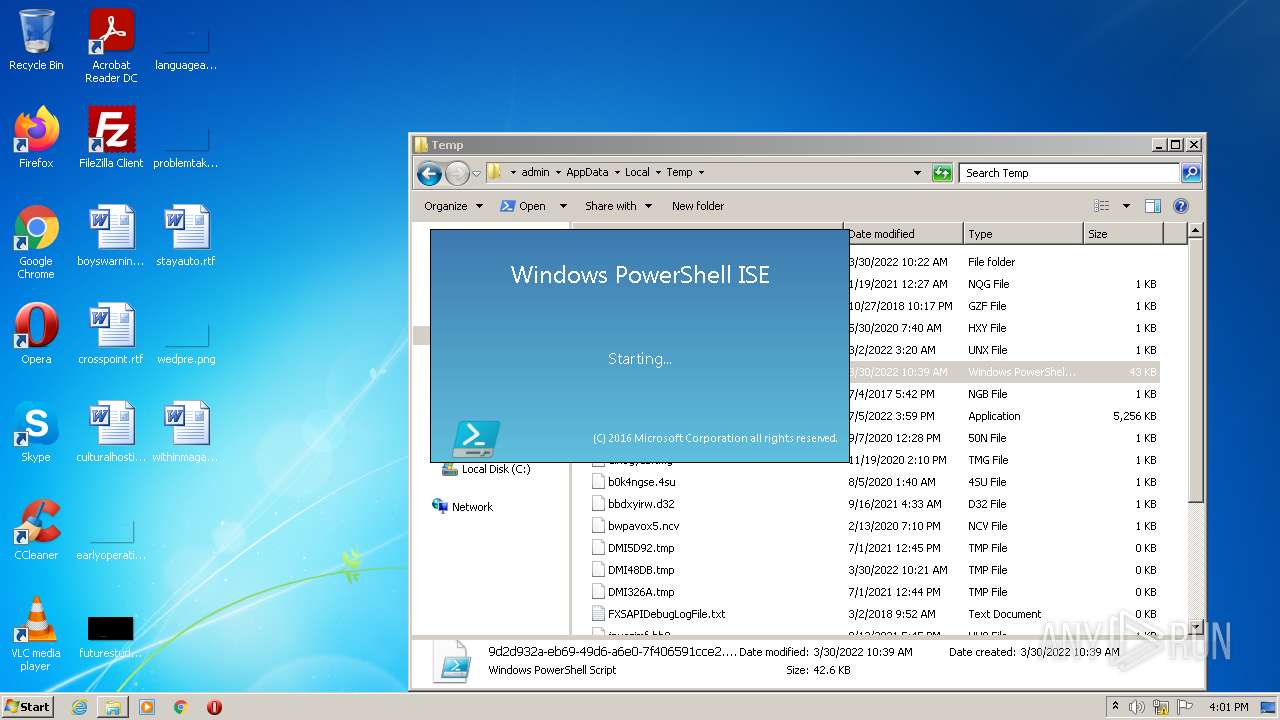Click New folder in toolbar

point(698,206)
